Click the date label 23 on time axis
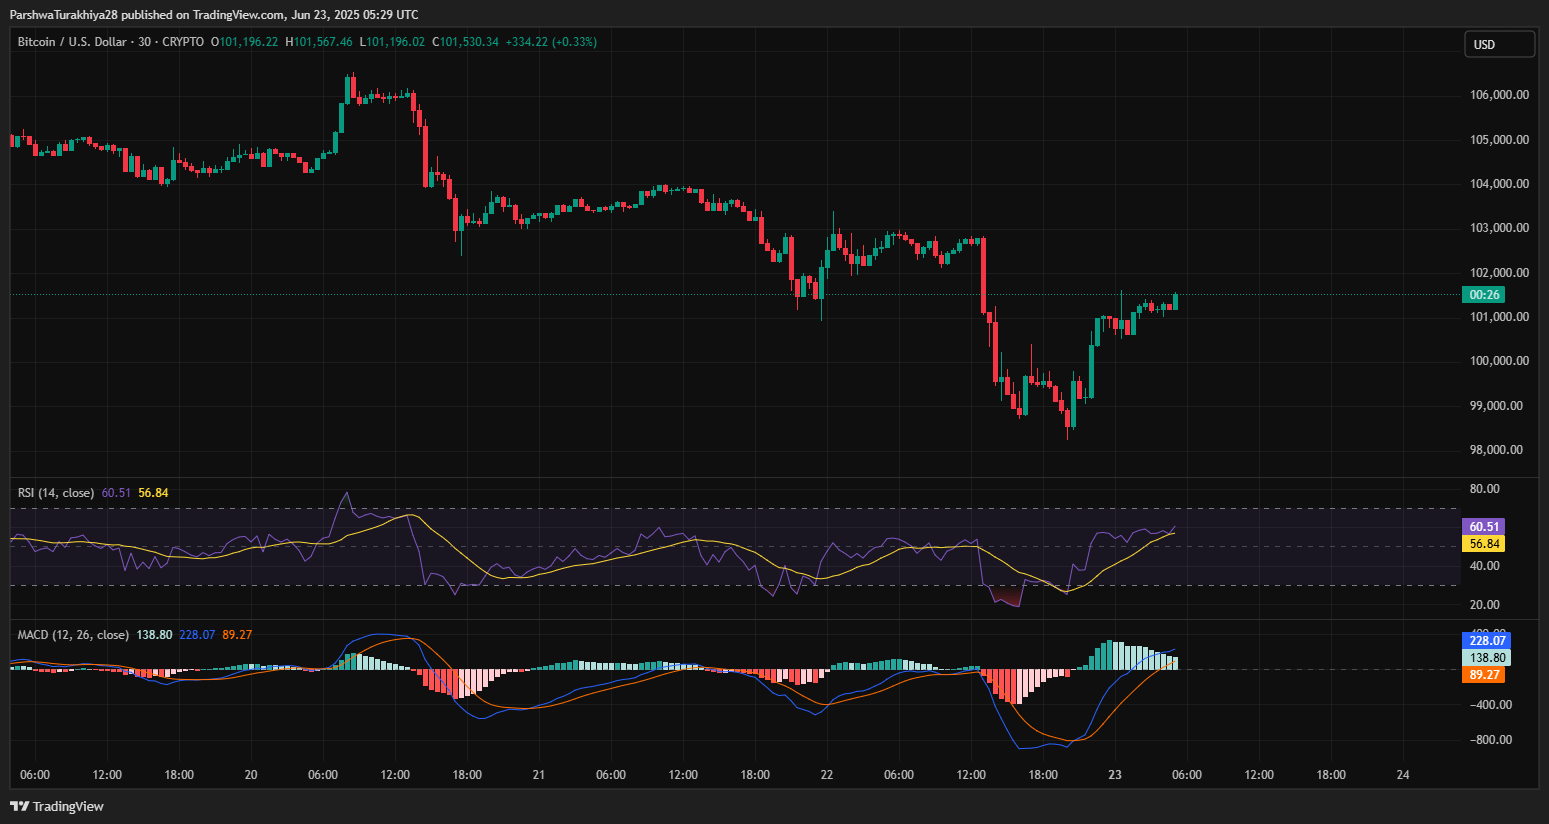The width and height of the screenshot is (1549, 824). pos(1115,775)
